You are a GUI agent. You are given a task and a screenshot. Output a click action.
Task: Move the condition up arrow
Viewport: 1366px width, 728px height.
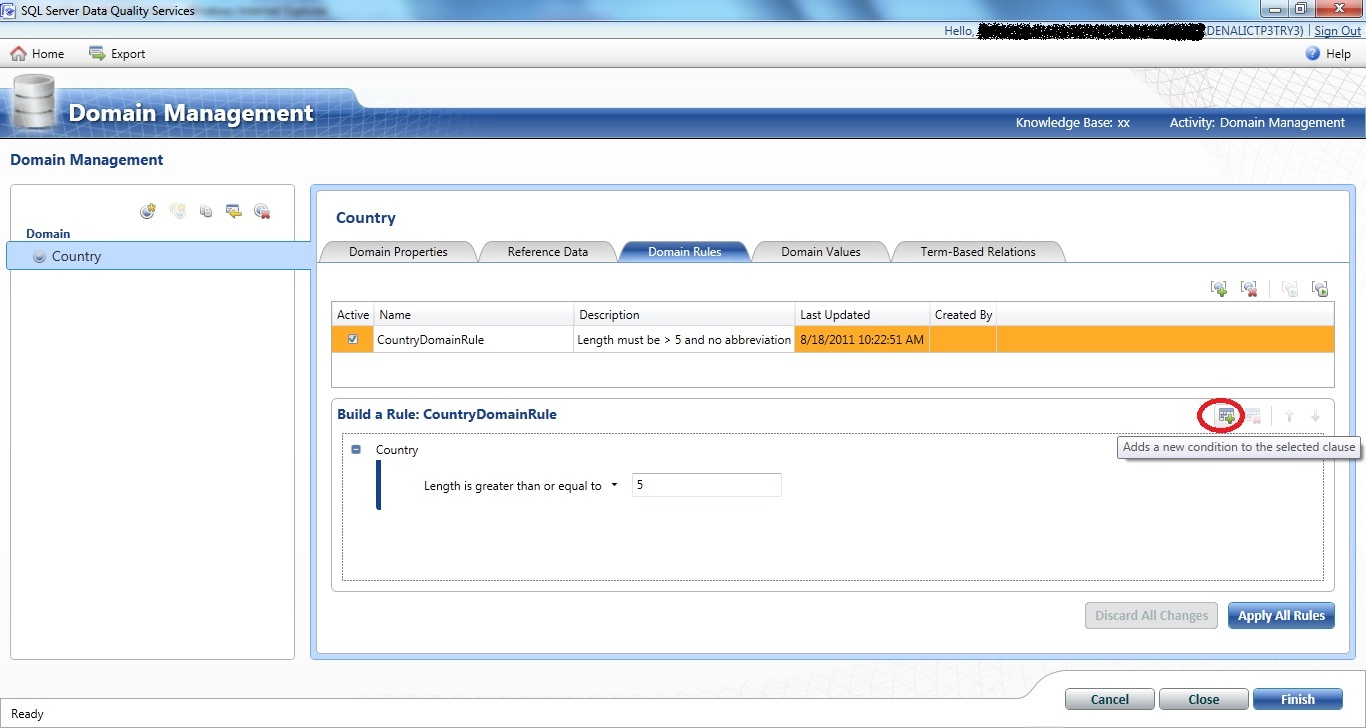click(x=1290, y=416)
